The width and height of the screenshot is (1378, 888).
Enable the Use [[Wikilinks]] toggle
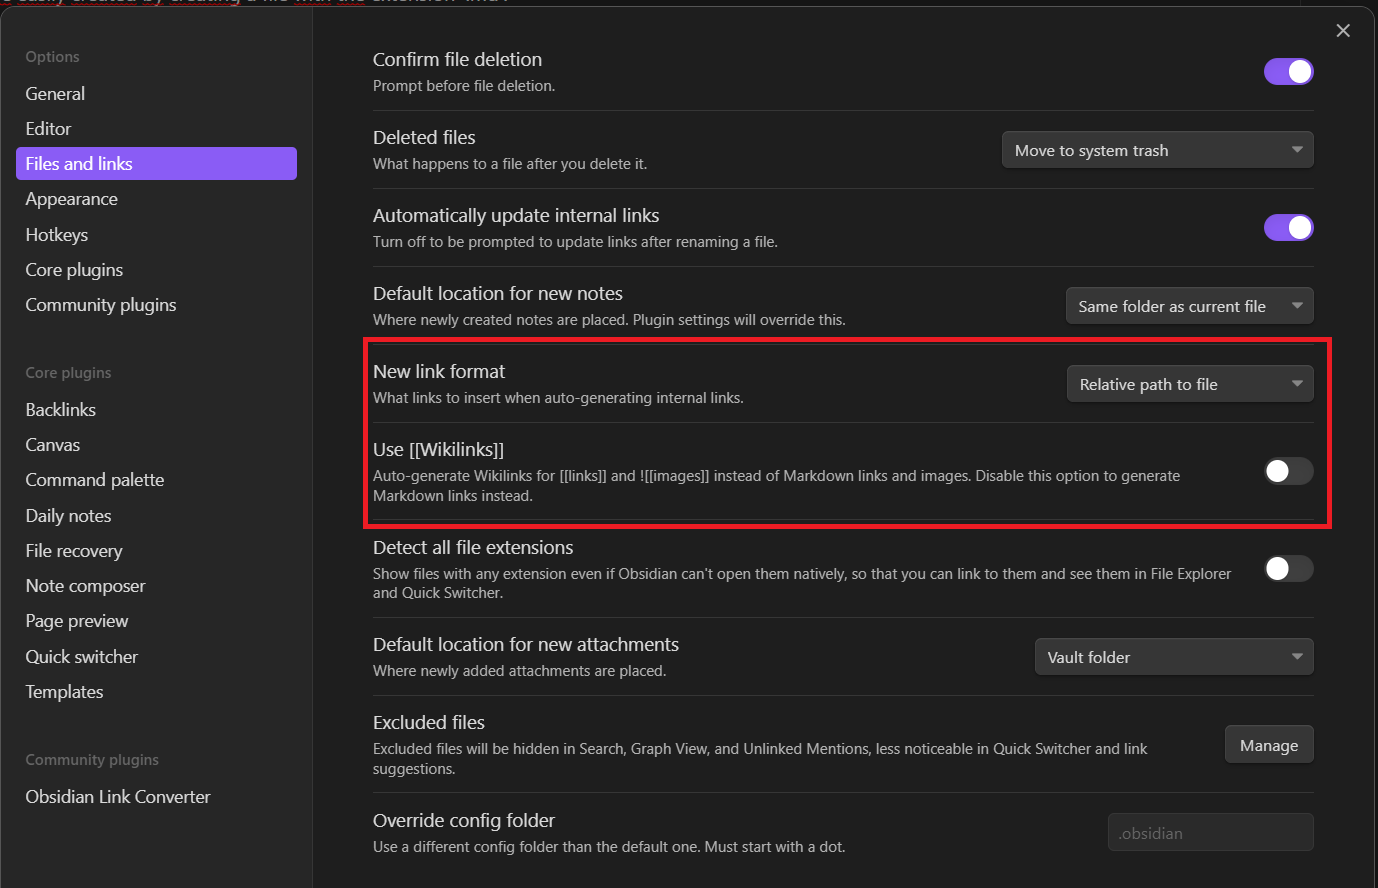[1288, 471]
